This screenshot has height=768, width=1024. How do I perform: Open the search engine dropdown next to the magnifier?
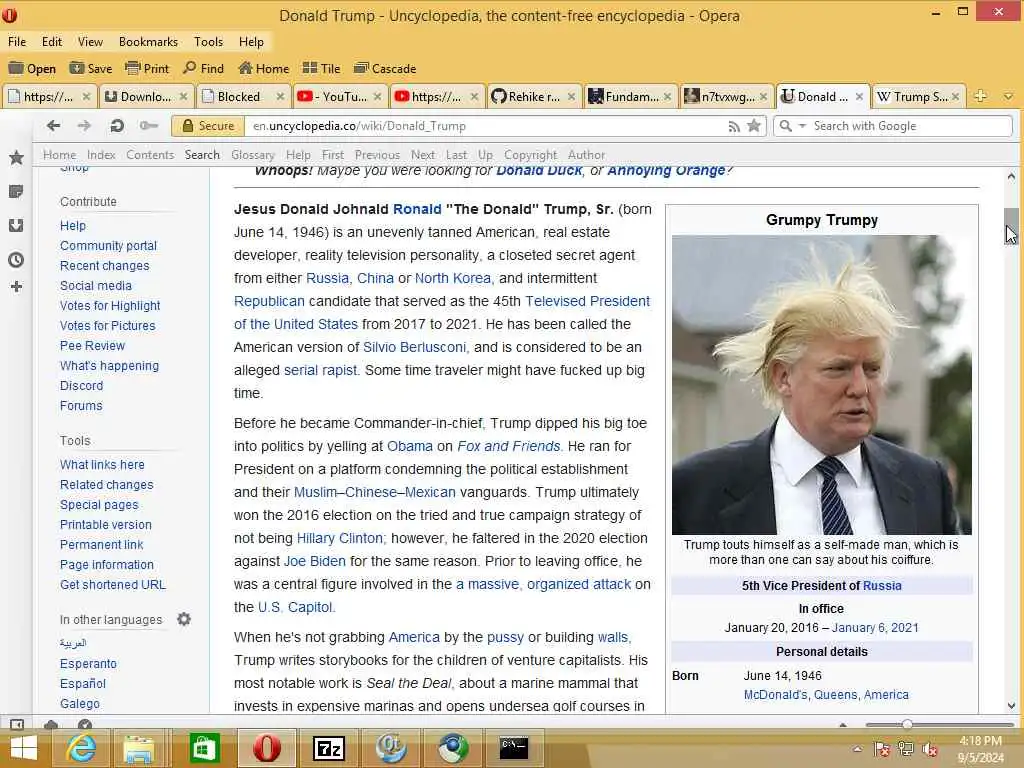(803, 126)
